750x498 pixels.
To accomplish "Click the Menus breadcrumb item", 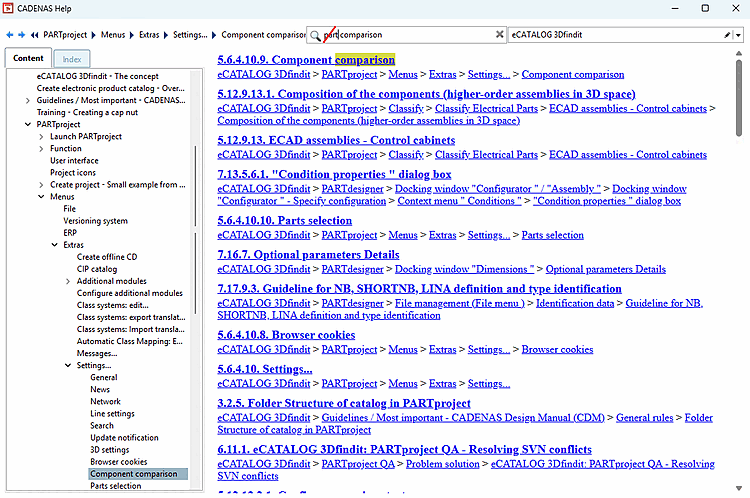I will [113, 35].
